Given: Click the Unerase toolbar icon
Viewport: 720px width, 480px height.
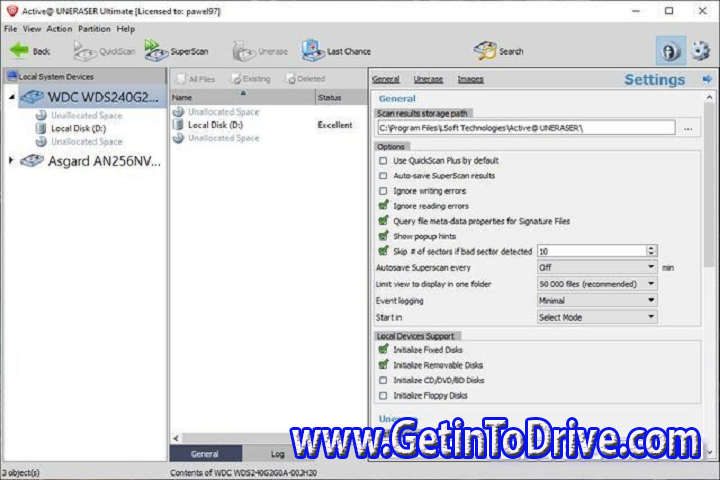Looking at the screenshot, I should coord(243,51).
